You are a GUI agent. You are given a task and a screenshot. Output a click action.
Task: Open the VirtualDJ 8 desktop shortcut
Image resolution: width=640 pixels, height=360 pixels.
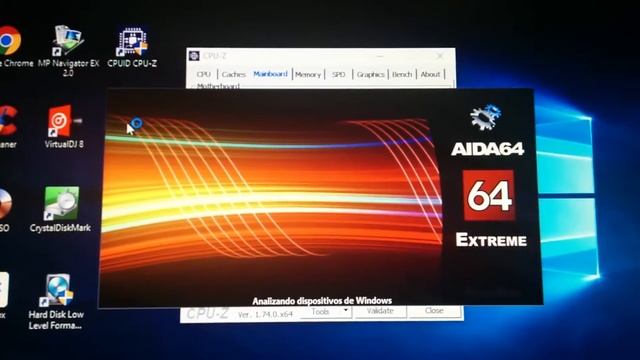pyautogui.click(x=64, y=127)
